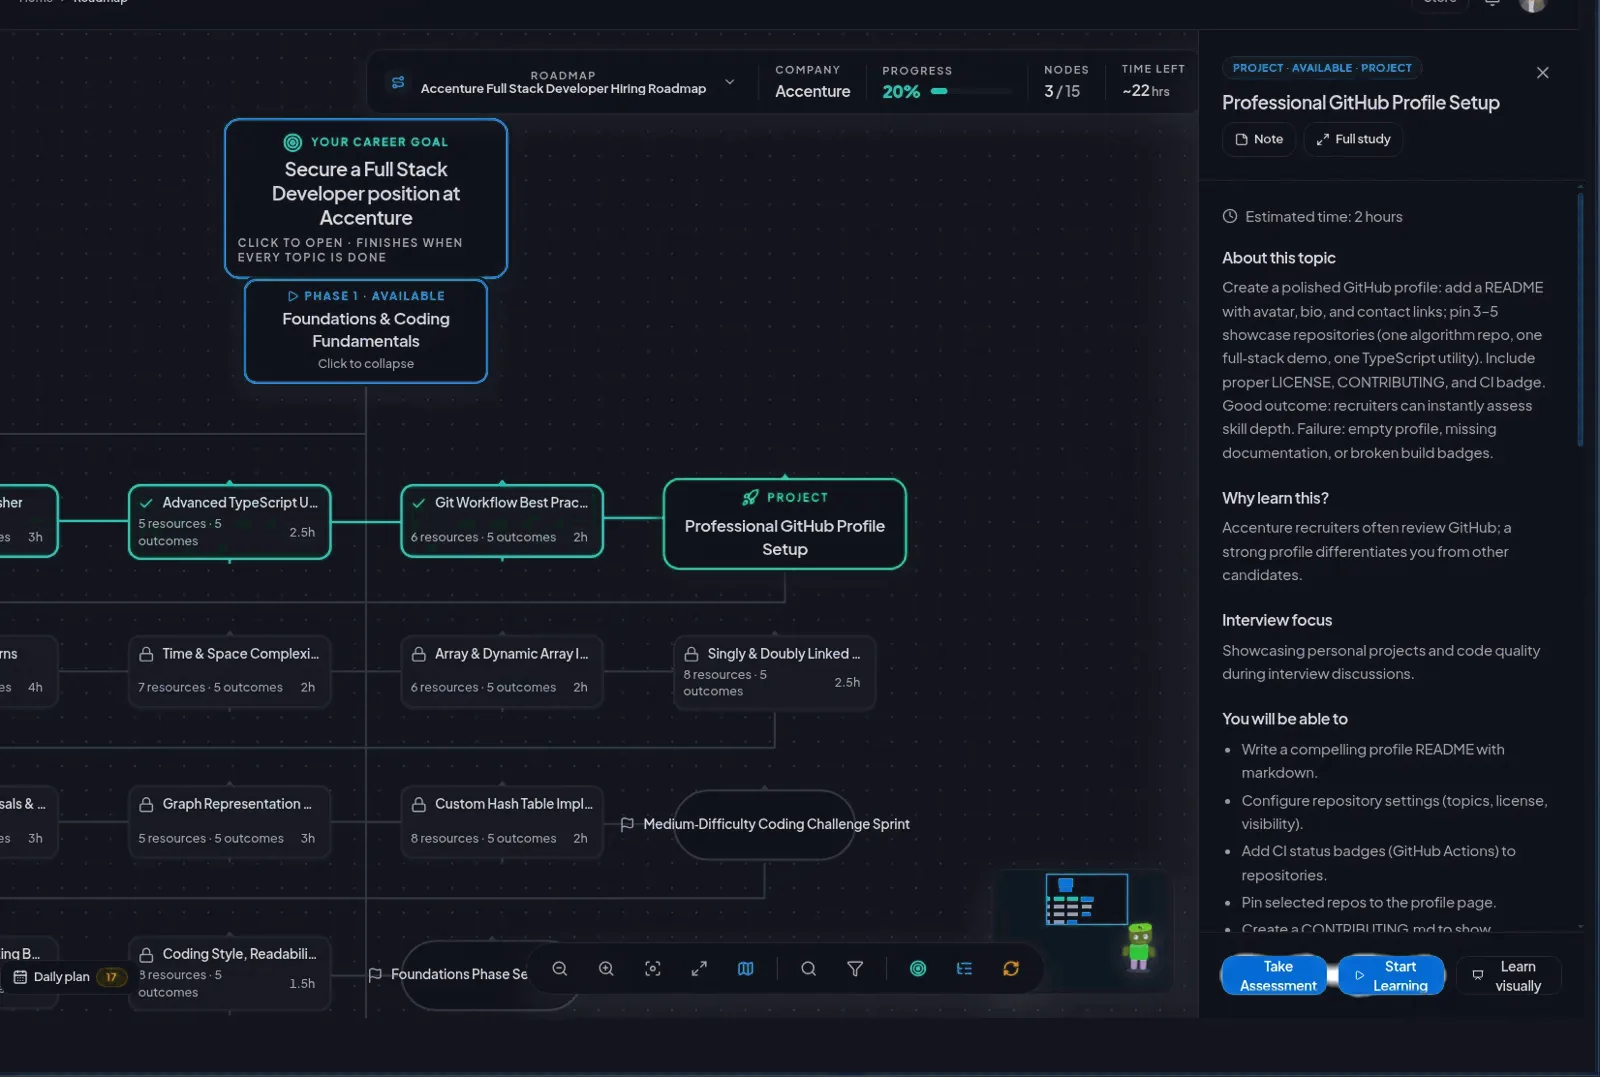
Task: Switch to the tree list view icon
Action: click(964, 969)
